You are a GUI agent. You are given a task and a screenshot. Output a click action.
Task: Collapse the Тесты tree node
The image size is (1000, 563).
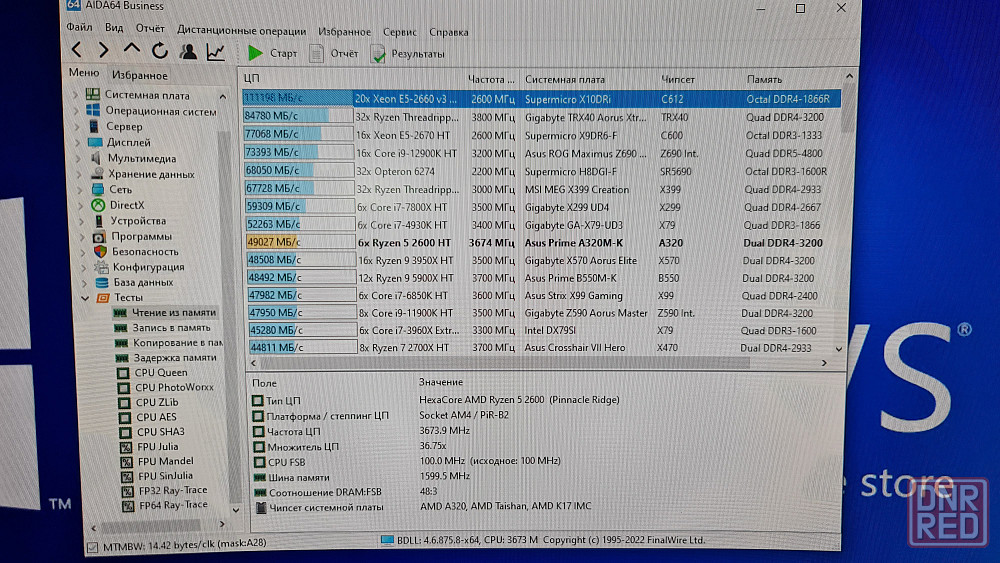(85, 298)
